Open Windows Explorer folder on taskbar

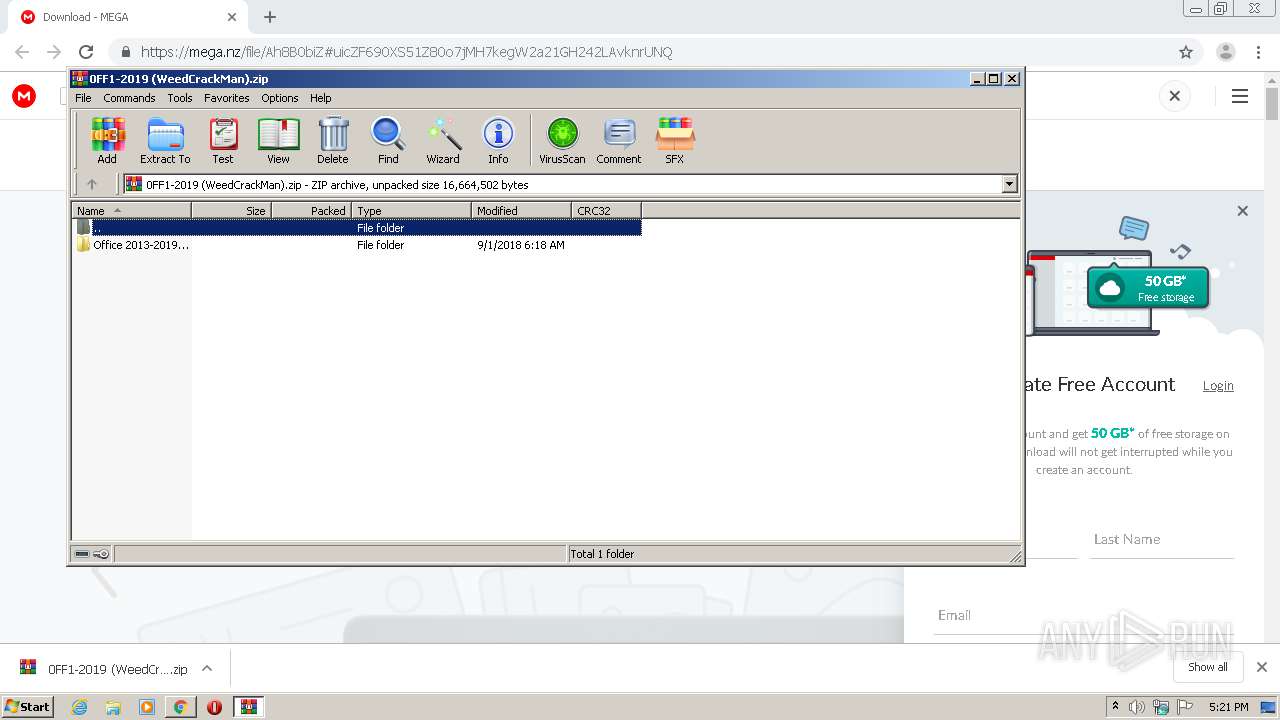click(113, 707)
